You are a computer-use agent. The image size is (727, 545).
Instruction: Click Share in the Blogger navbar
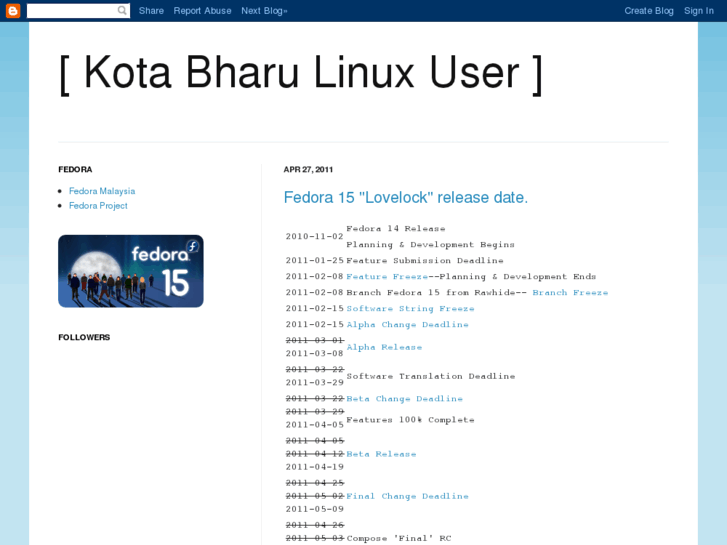point(151,11)
